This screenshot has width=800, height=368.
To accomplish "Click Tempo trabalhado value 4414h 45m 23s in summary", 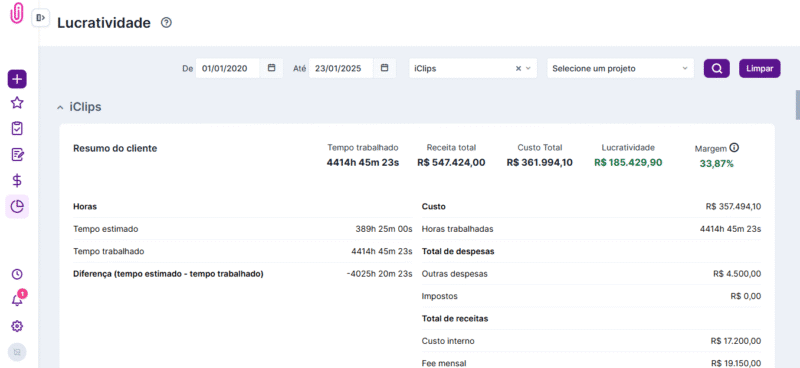I will tap(363, 163).
